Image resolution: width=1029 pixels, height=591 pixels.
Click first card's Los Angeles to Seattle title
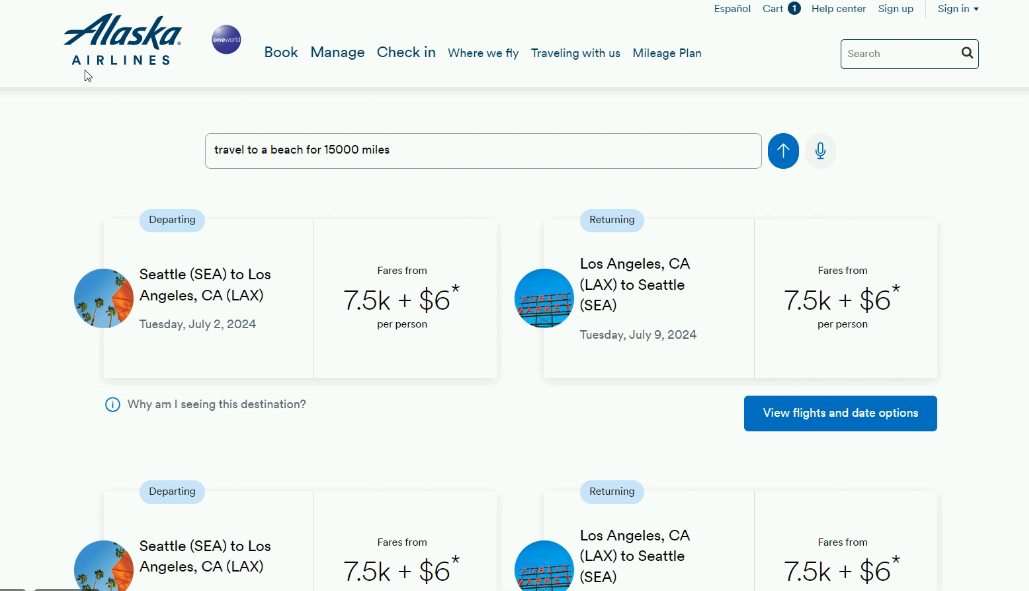[635, 284]
